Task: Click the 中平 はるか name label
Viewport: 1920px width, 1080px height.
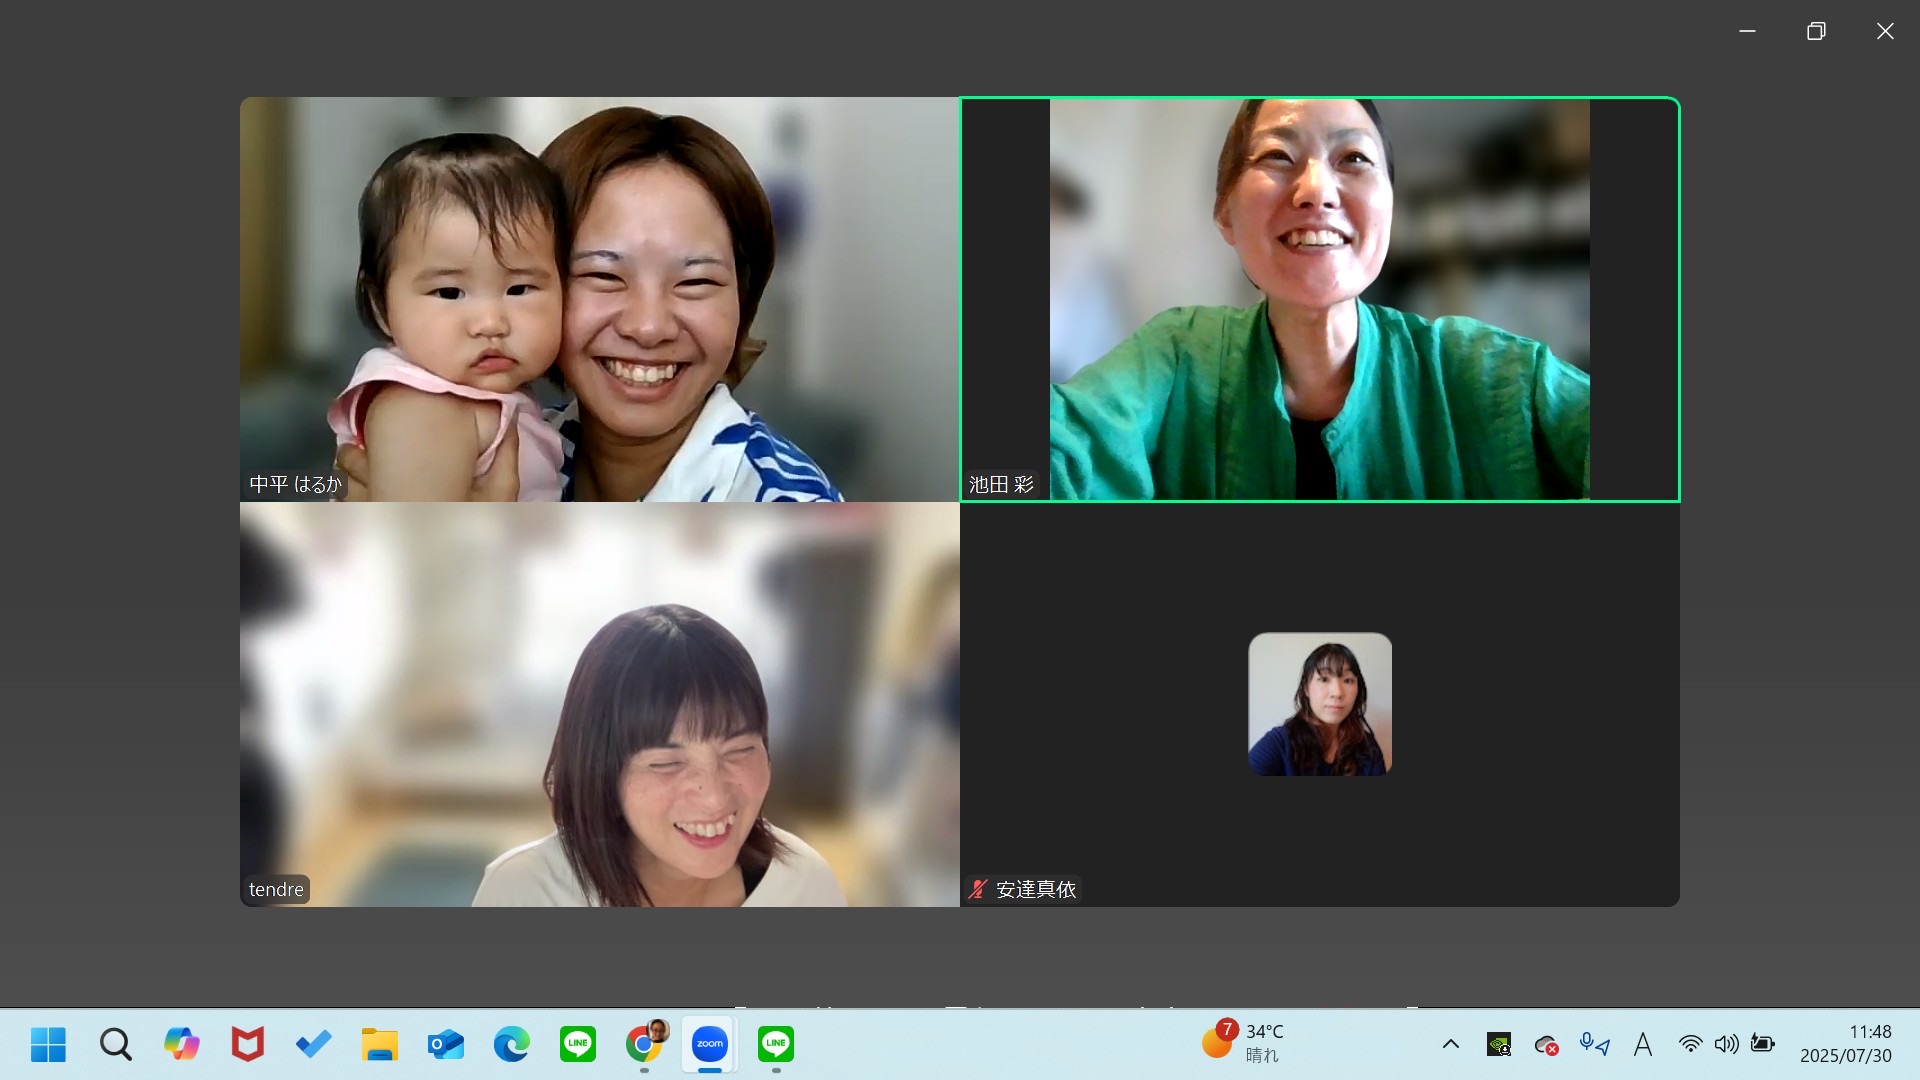Action: (x=295, y=485)
